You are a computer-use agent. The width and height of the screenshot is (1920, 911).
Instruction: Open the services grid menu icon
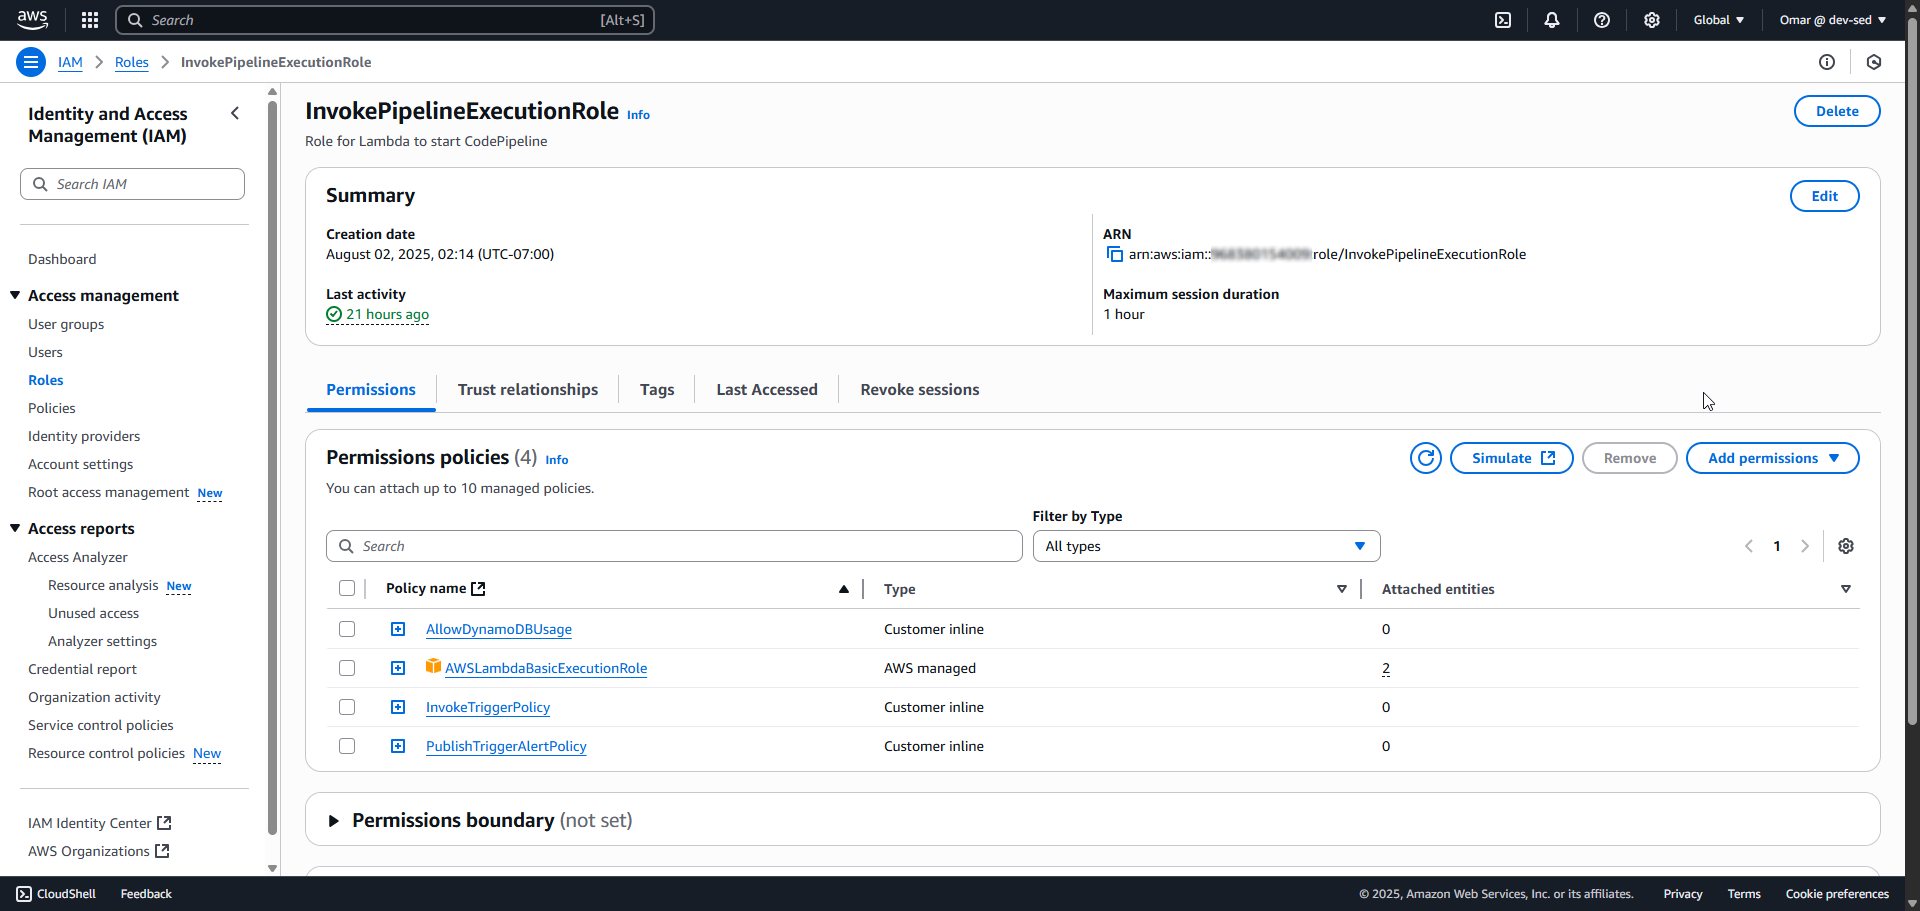point(90,20)
